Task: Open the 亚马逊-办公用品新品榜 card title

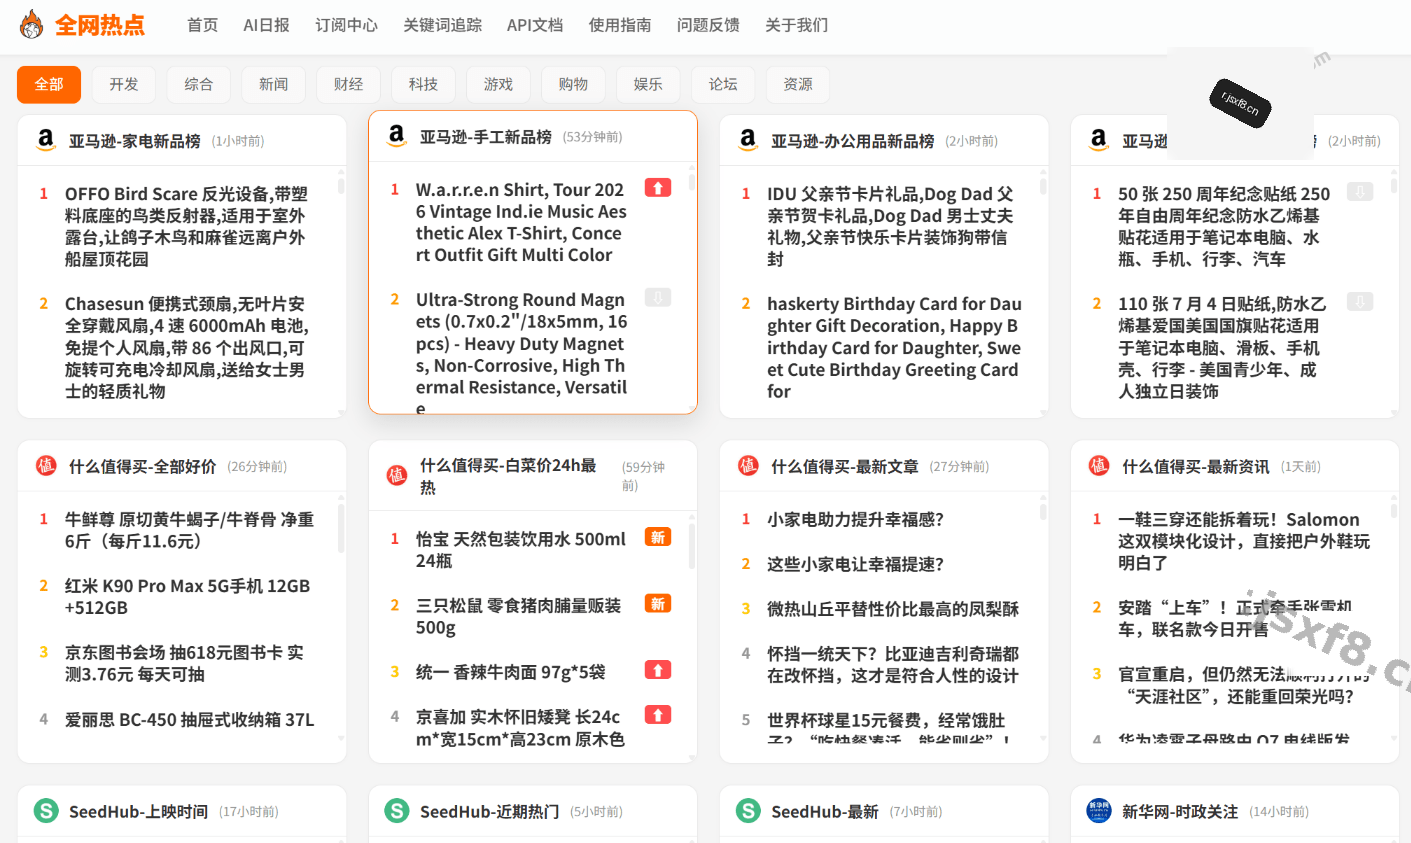Action: pos(853,141)
